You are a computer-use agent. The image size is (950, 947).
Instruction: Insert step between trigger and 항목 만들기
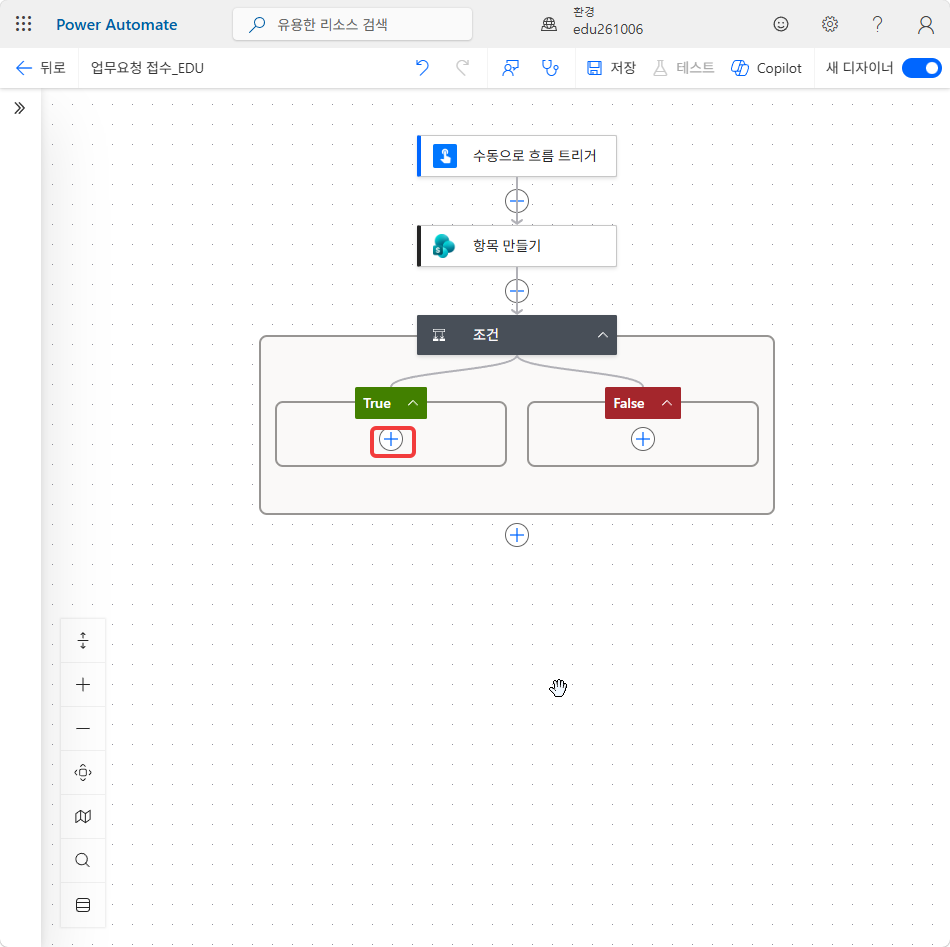[517, 201]
